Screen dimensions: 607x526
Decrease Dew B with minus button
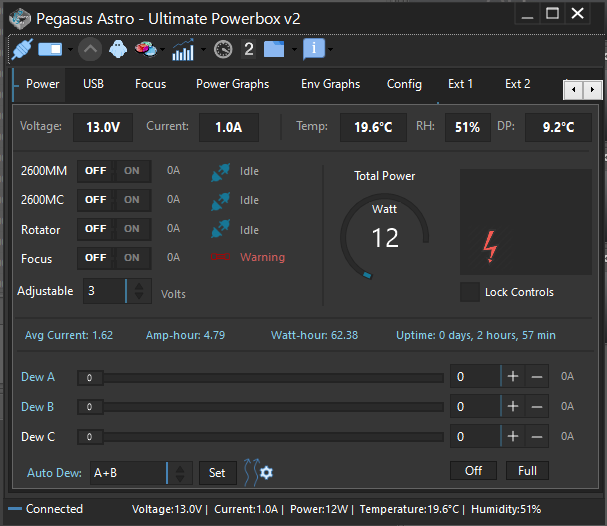coord(537,406)
